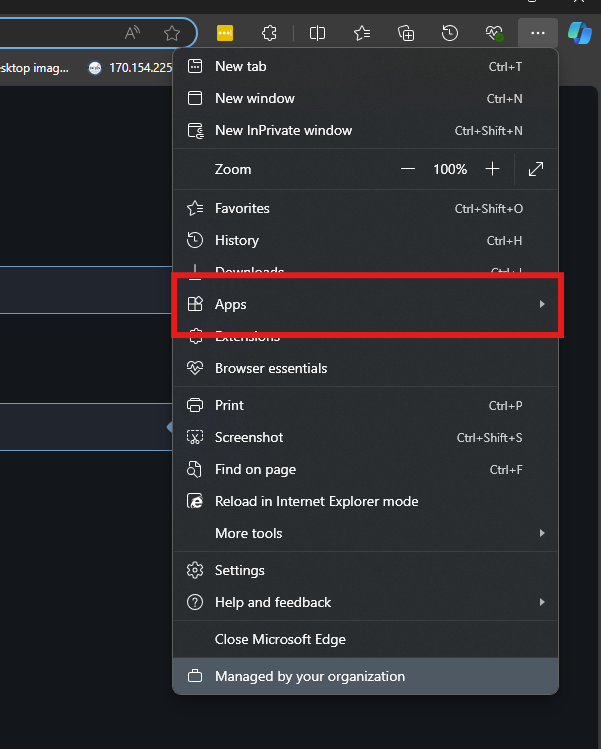Open Favorites hub icon in toolbar
601x749 pixels.
(x=362, y=33)
